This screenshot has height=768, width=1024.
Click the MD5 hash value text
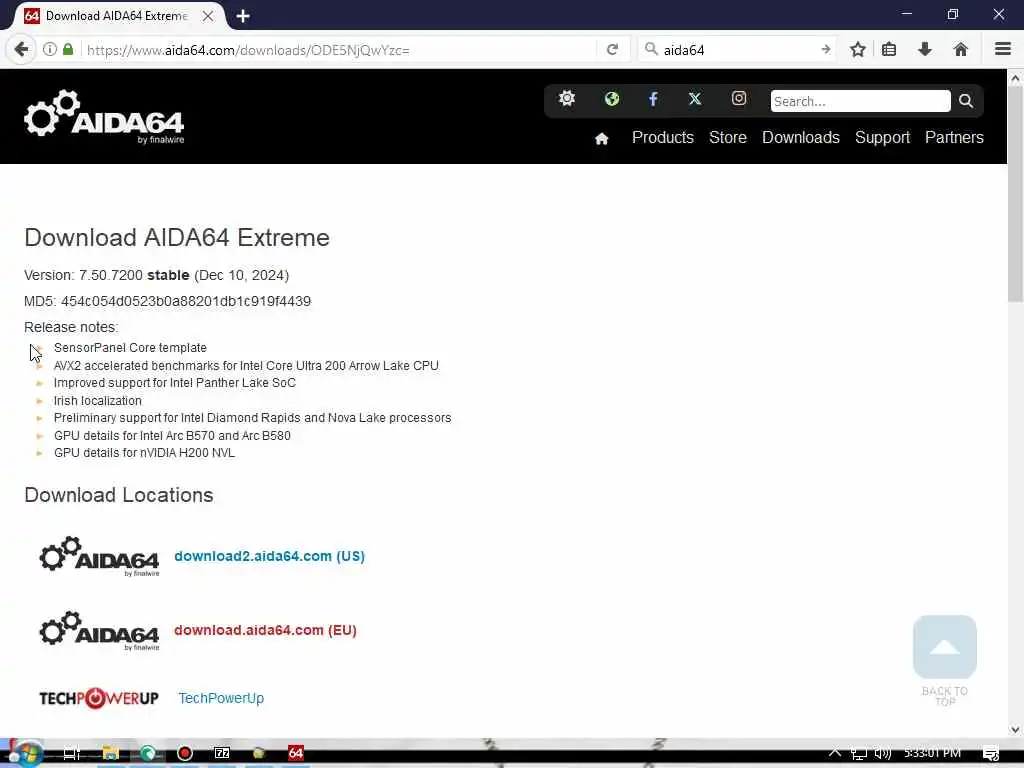[185, 302]
